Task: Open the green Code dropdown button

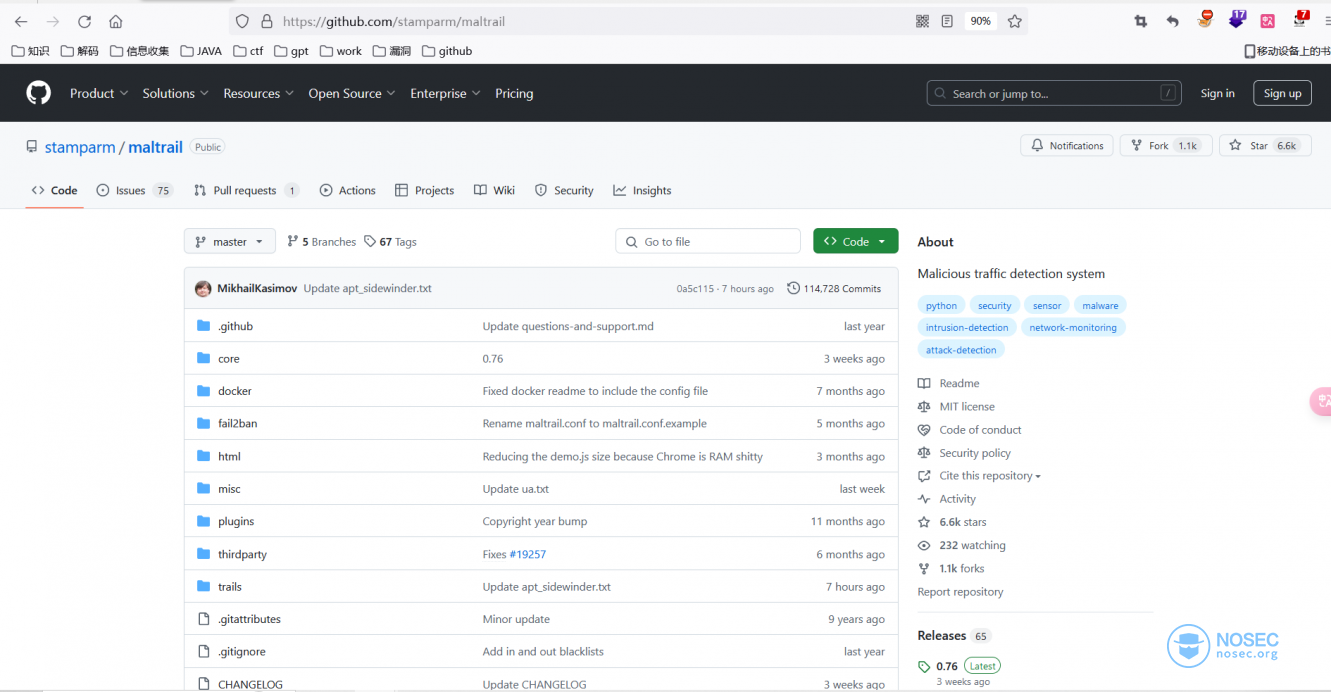Action: pyautogui.click(x=855, y=241)
